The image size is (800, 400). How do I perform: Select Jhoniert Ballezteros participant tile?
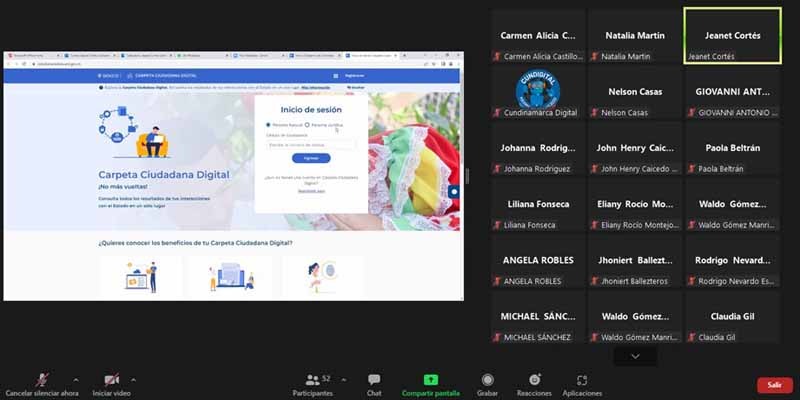635,260
